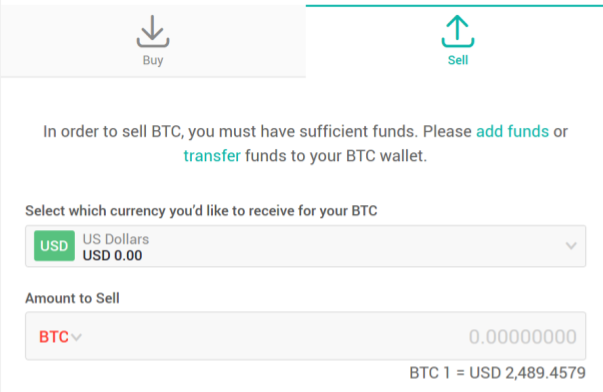Click the USD 0.00 balance text
The width and height of the screenshot is (603, 392).
pyautogui.click(x=112, y=255)
